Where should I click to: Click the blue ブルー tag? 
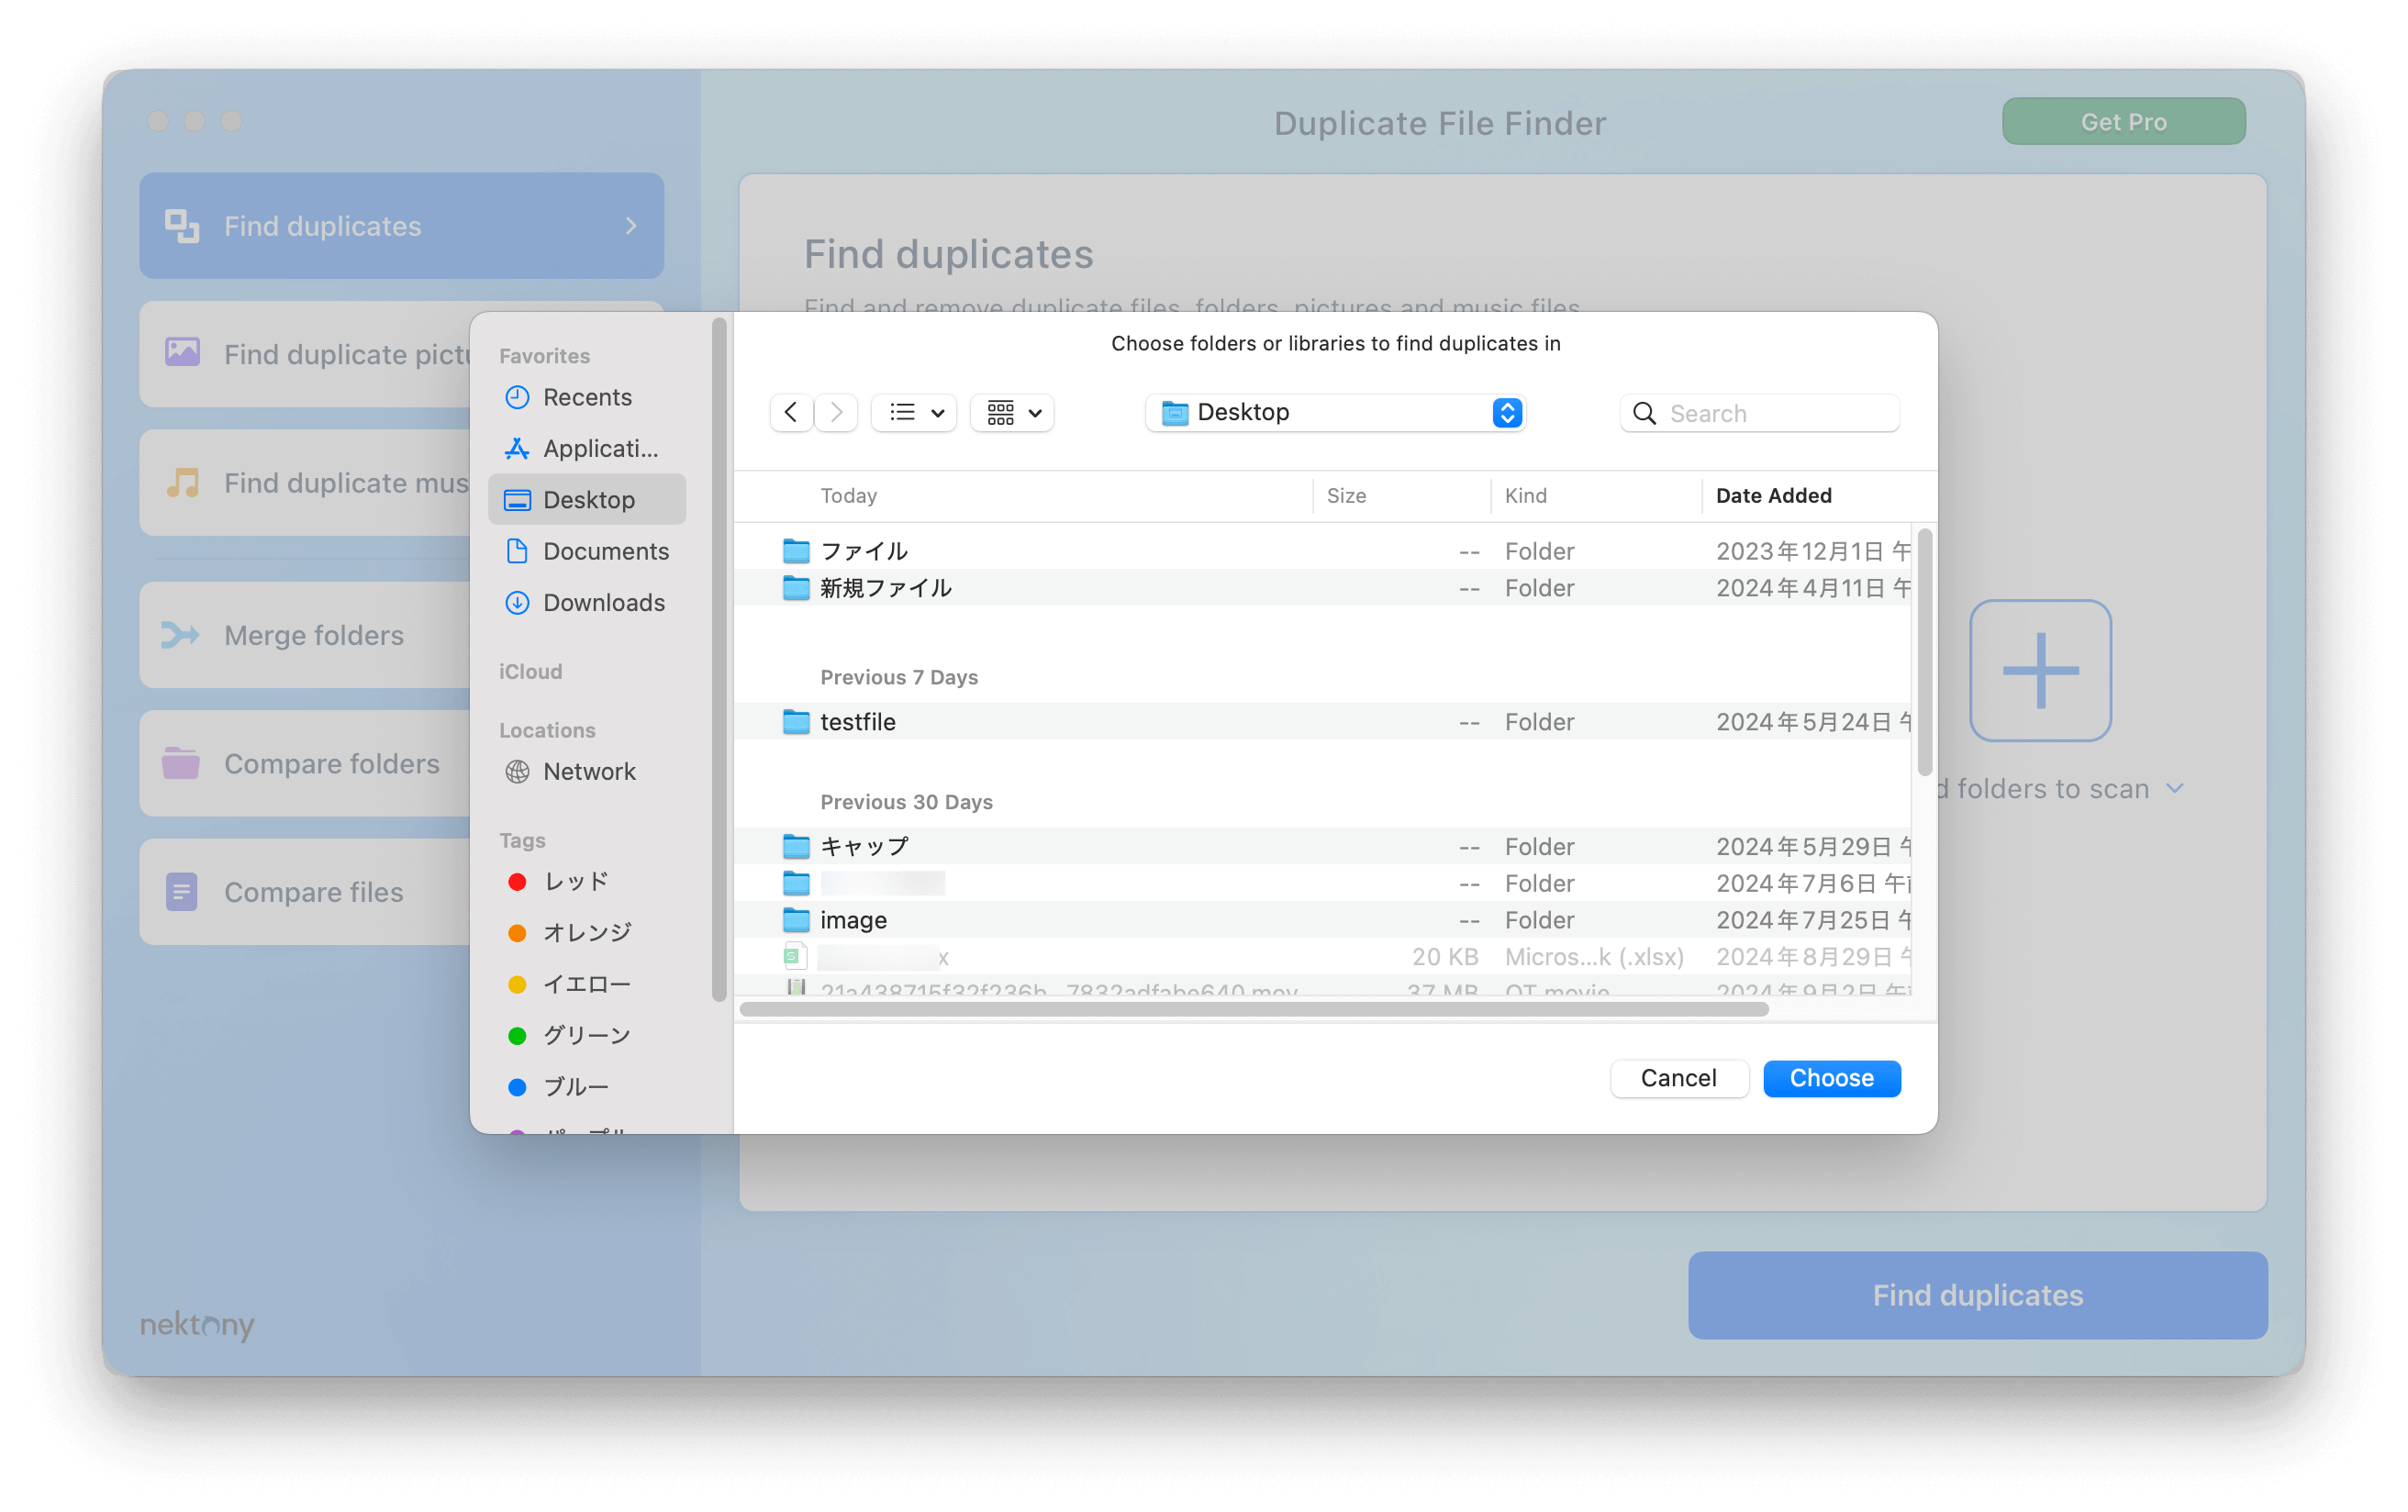coord(587,1086)
